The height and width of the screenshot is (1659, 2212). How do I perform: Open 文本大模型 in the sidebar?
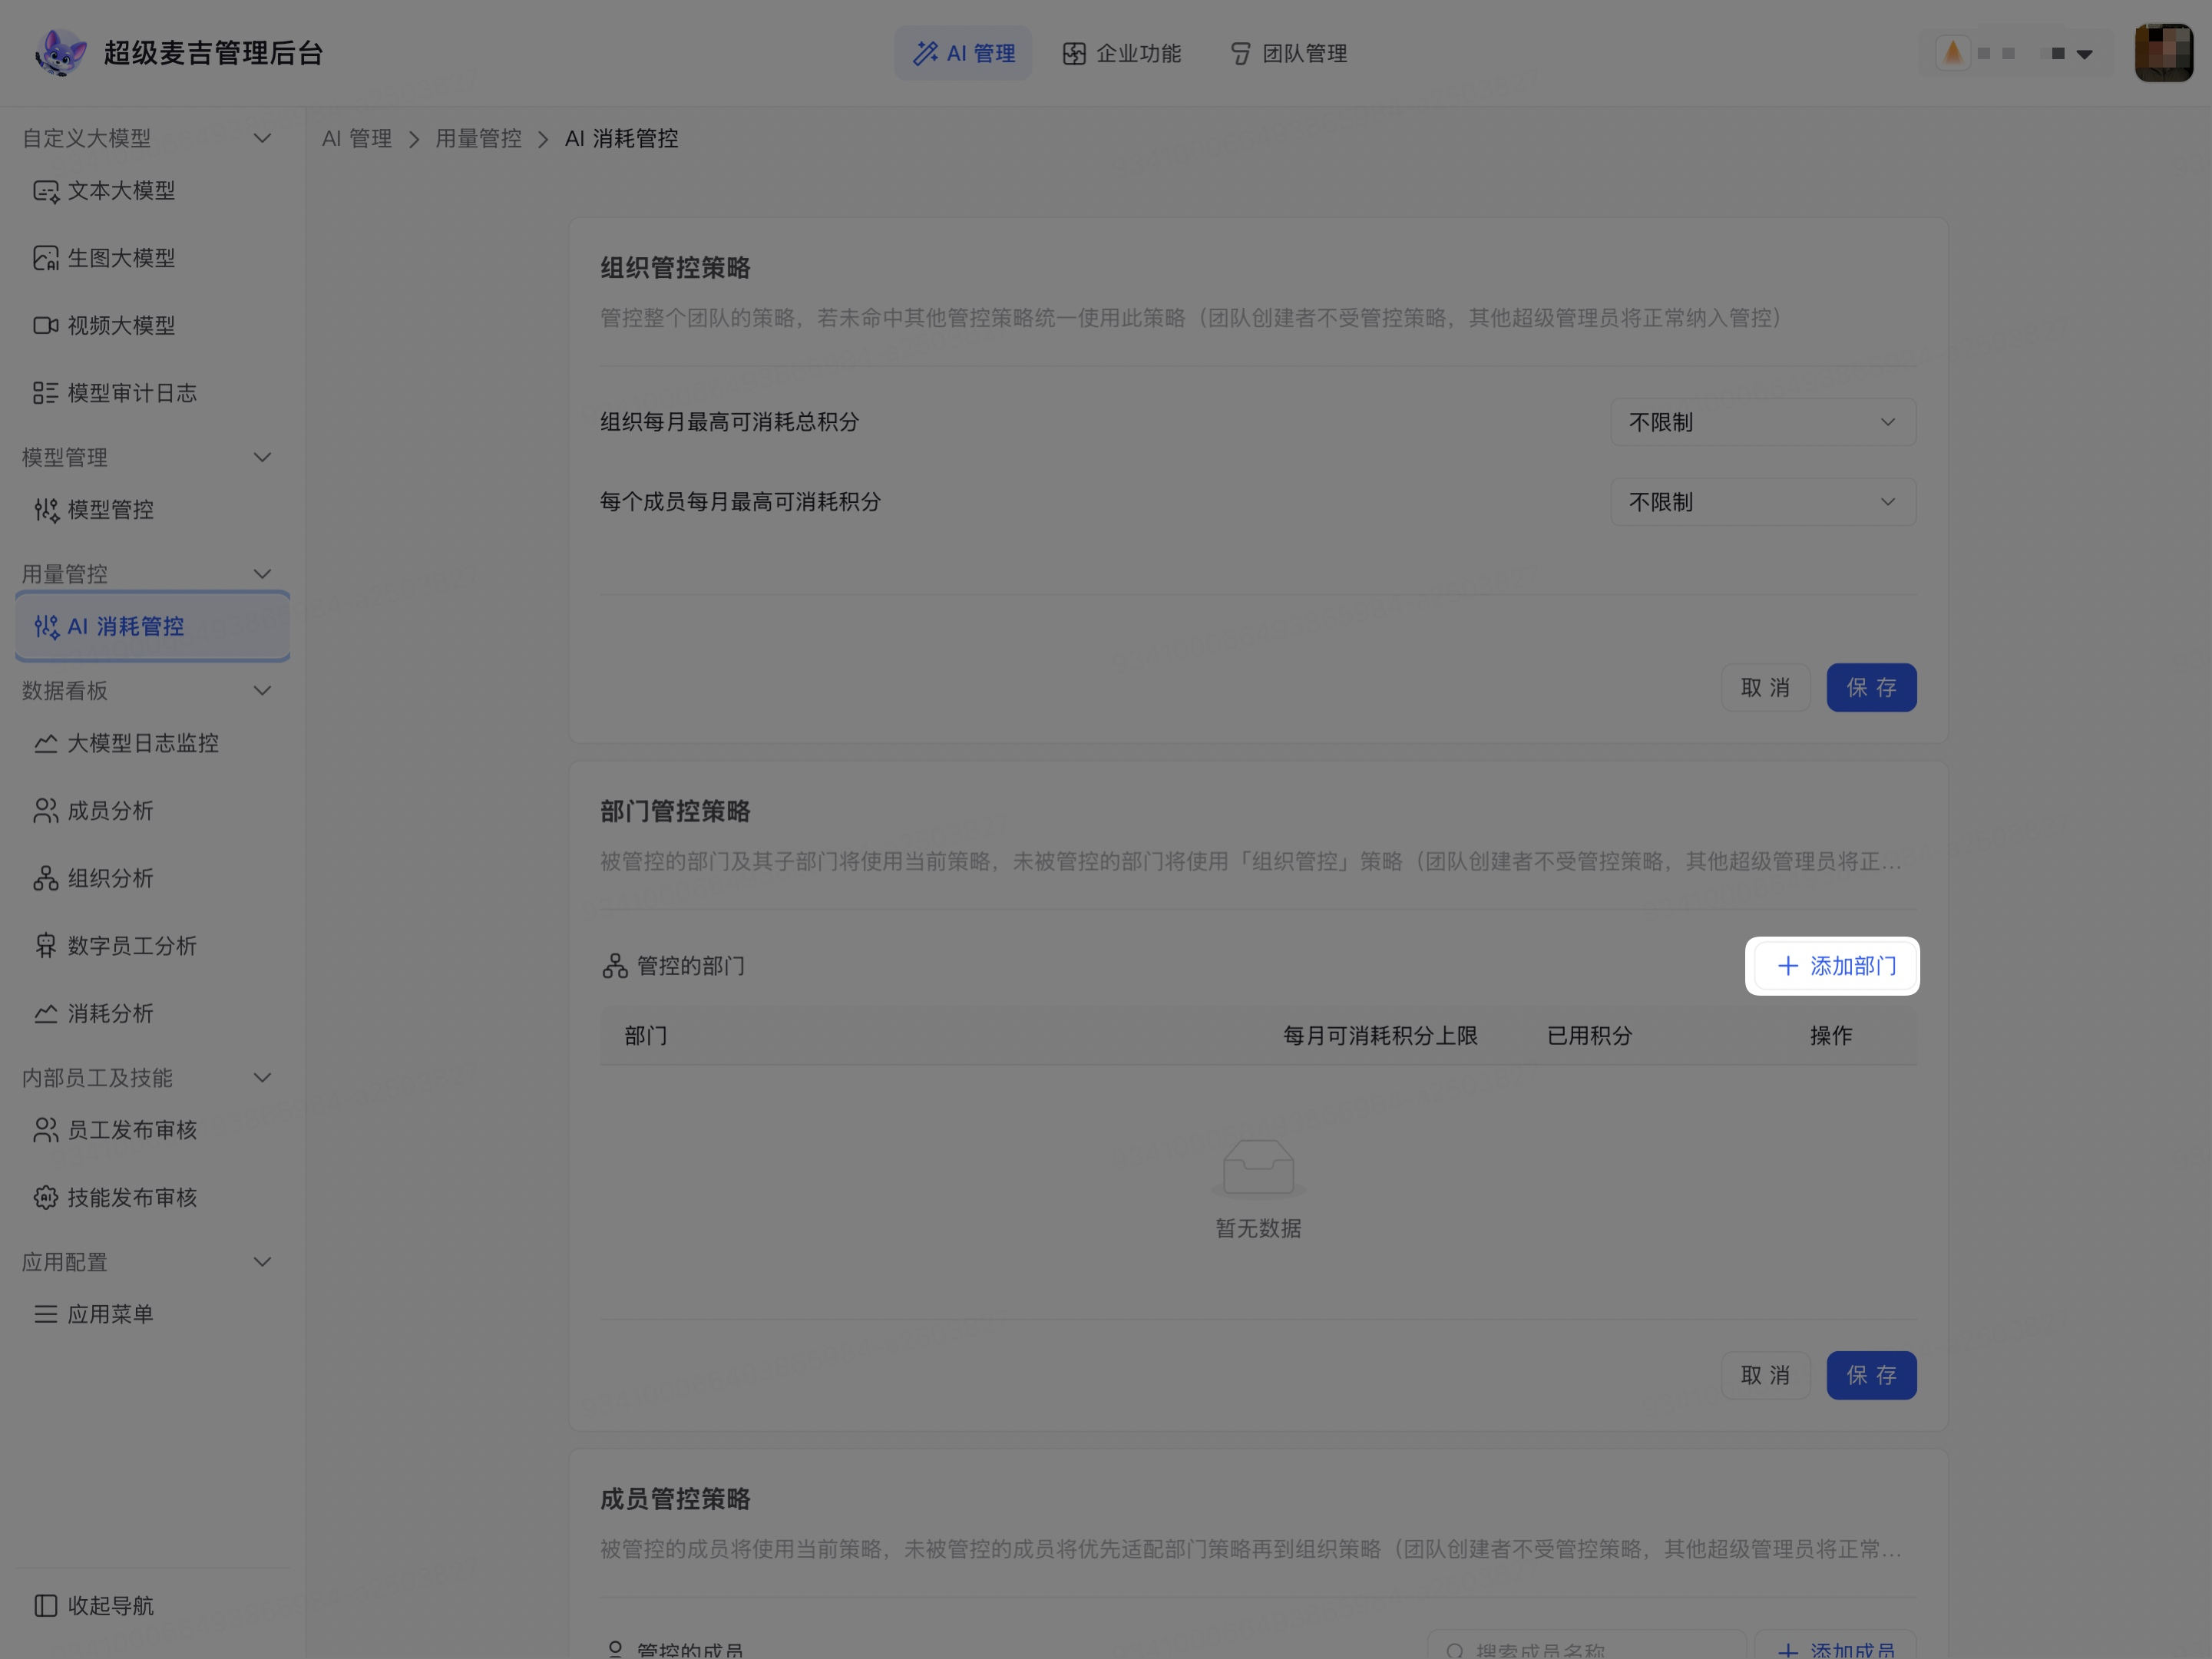[152, 191]
